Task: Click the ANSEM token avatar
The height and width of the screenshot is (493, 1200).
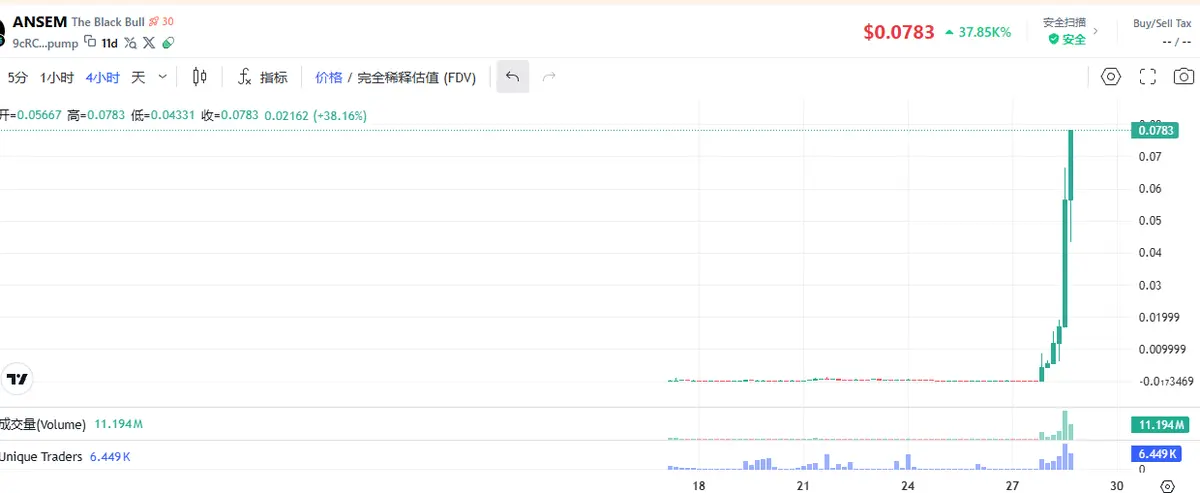Action: tap(2, 30)
